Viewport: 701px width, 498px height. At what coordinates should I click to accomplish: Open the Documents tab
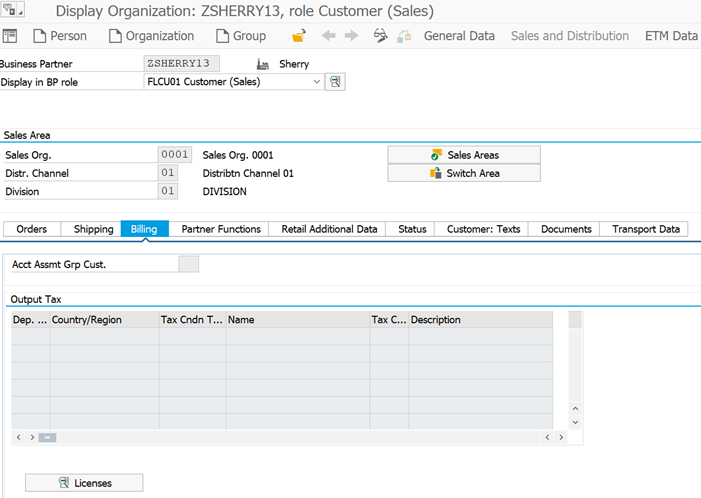(566, 229)
